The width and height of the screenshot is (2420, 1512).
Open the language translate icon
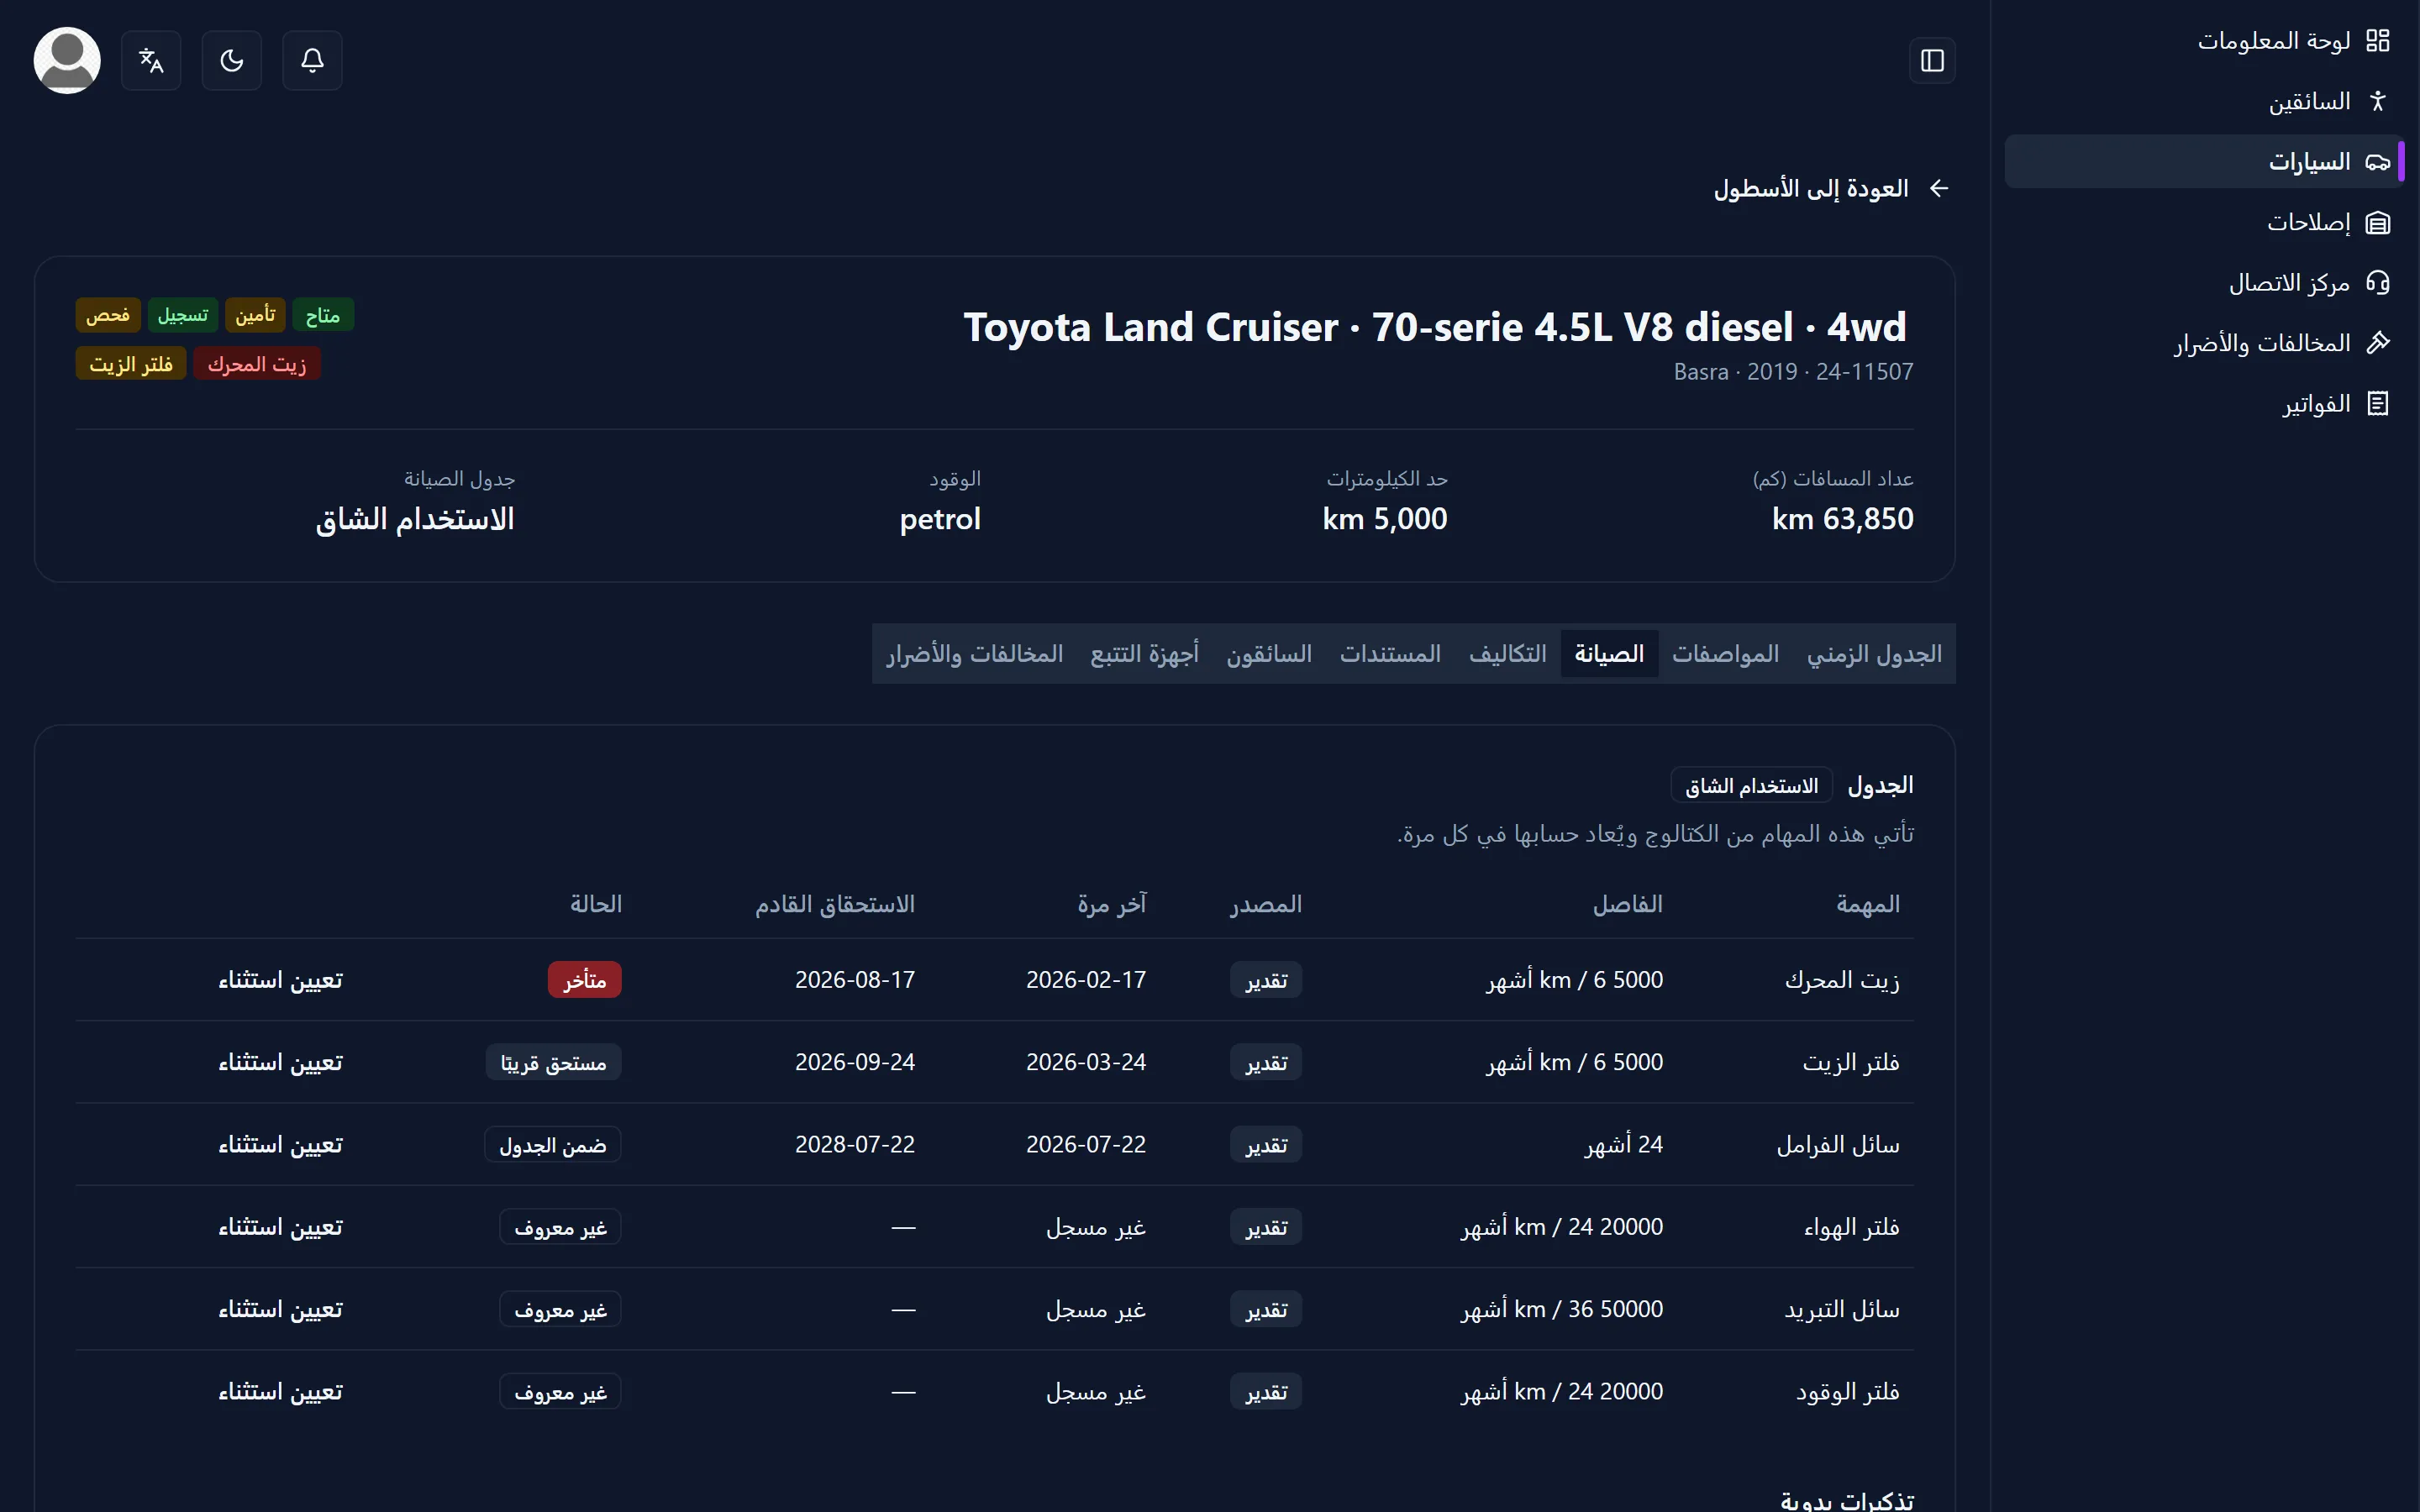click(x=151, y=61)
